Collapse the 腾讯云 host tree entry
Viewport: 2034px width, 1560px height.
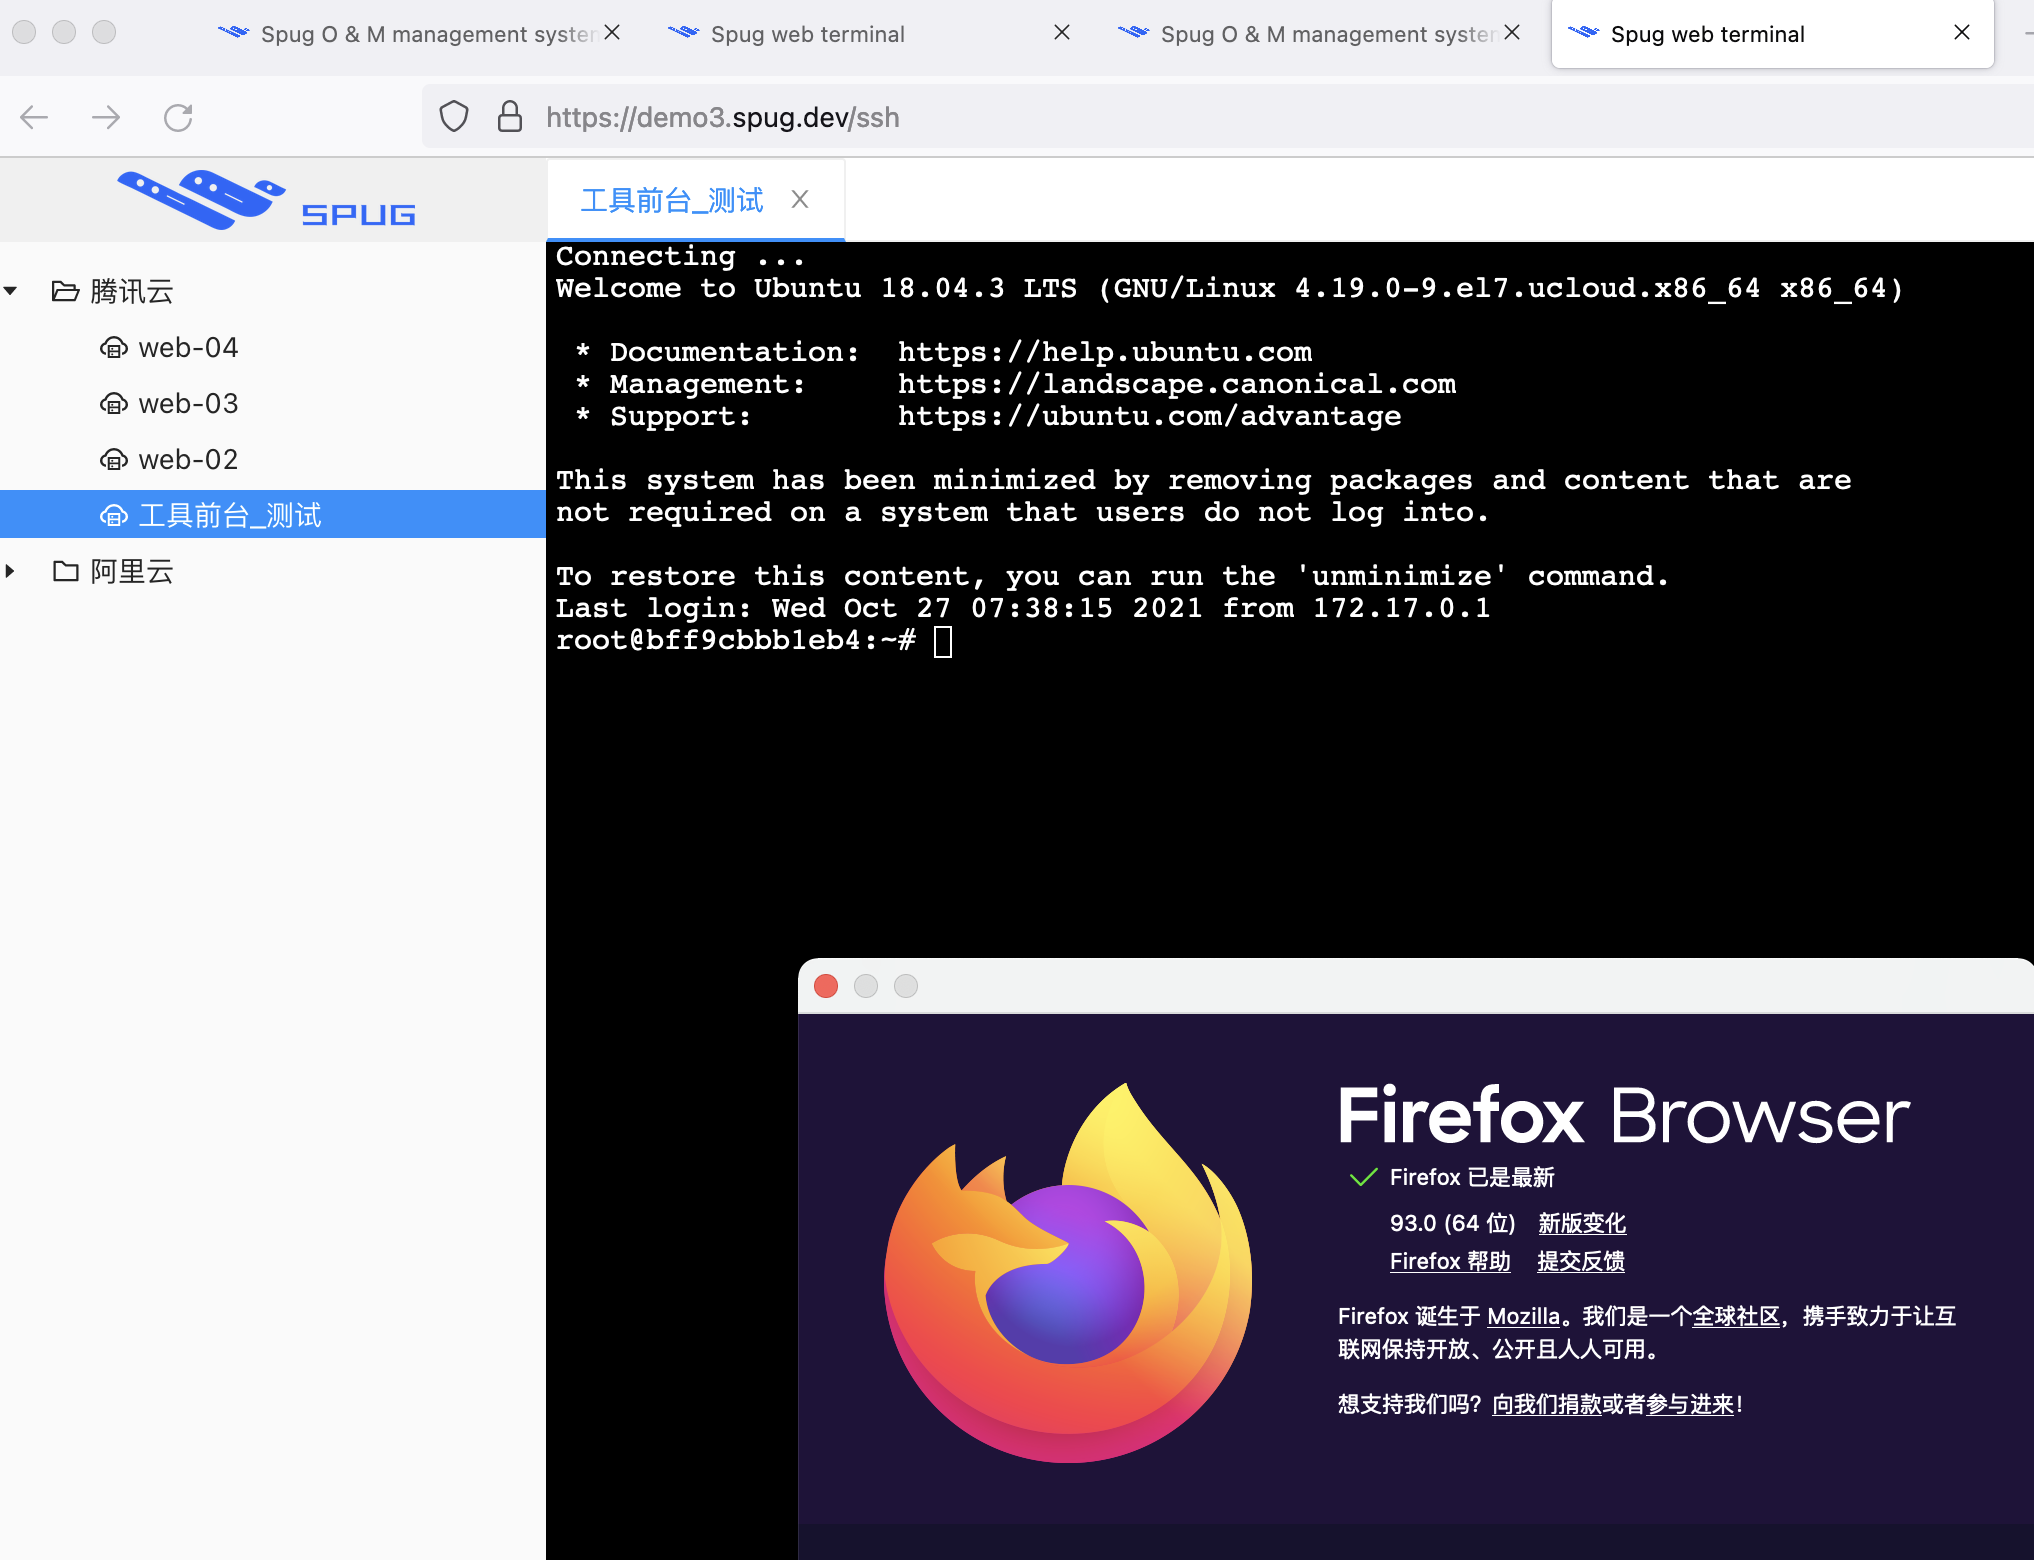[x=131, y=291]
